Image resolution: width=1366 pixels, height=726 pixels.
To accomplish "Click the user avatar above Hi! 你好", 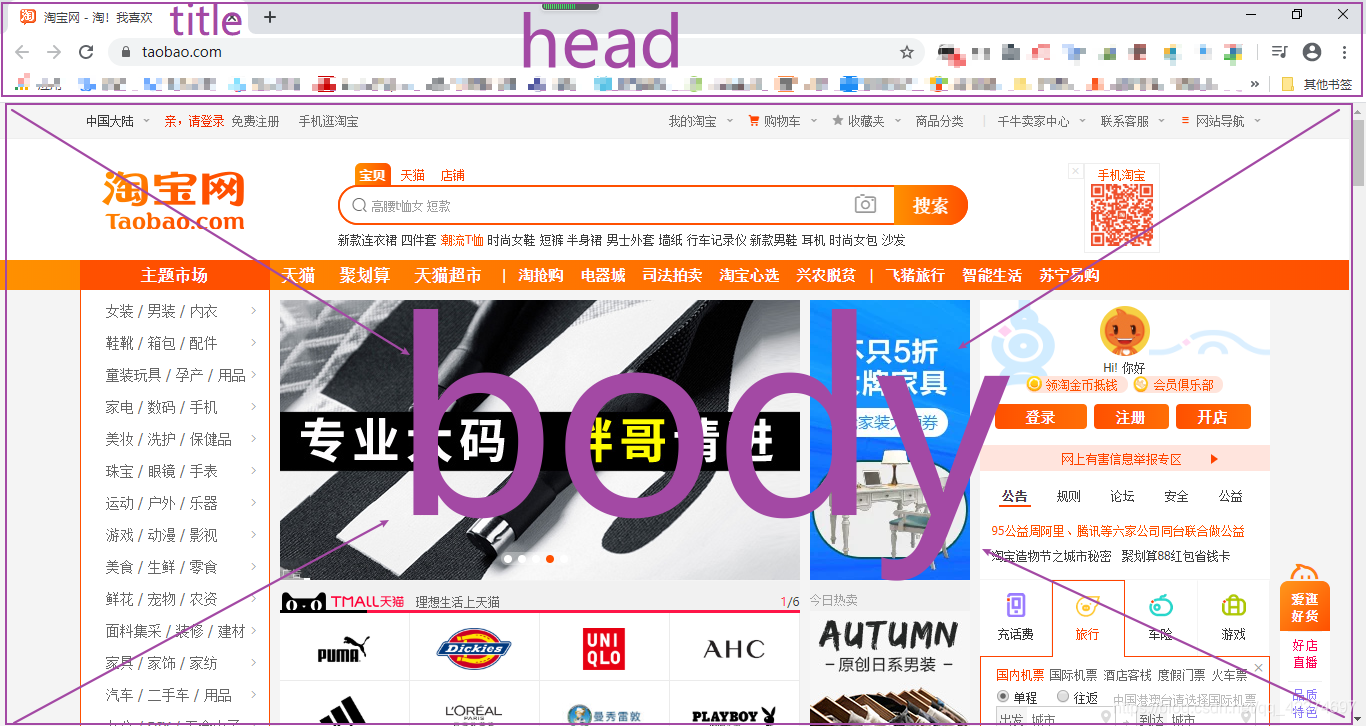I will tap(1124, 333).
